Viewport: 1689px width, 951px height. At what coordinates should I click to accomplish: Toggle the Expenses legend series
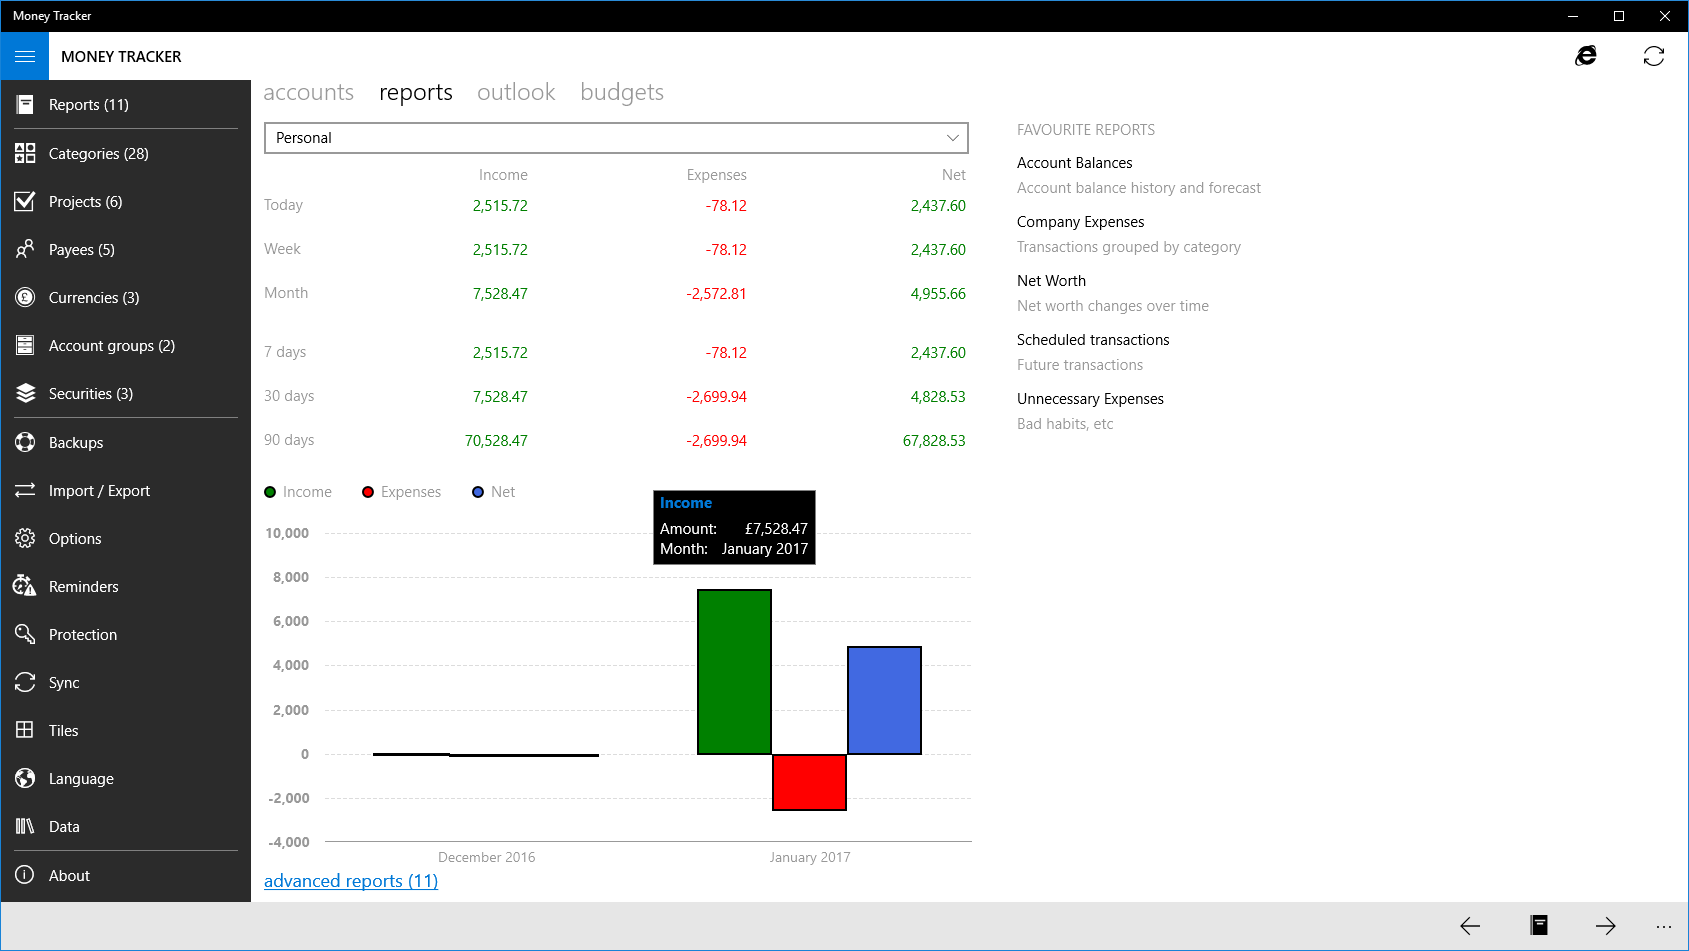[x=402, y=492]
